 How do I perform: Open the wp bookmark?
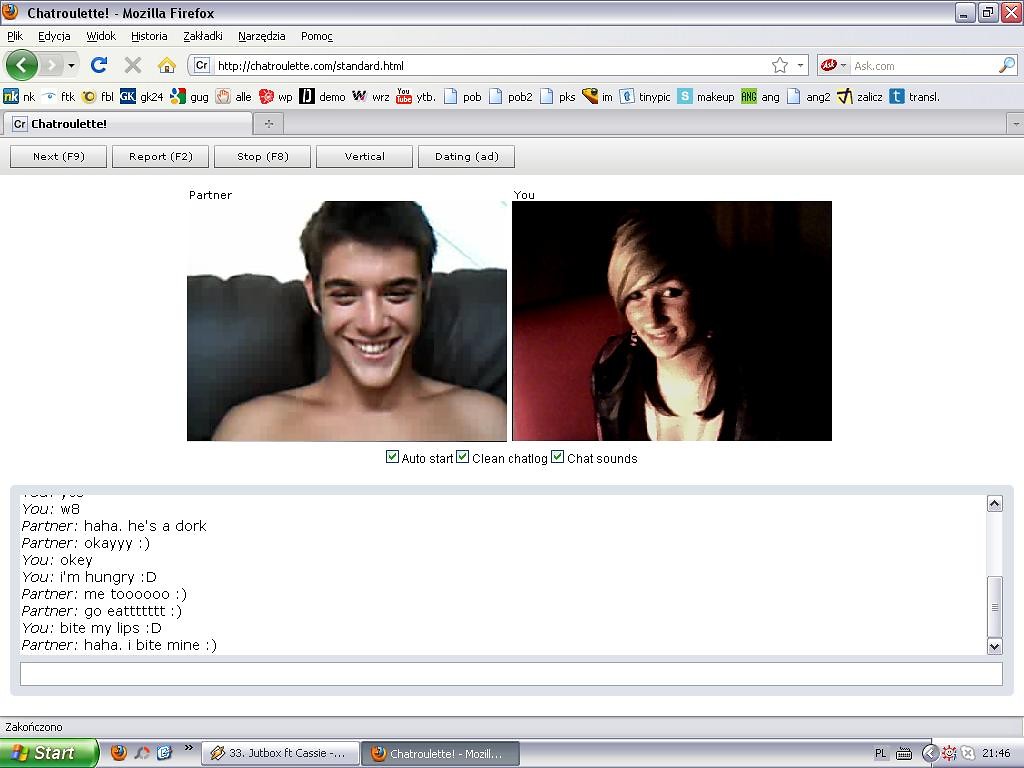point(276,97)
